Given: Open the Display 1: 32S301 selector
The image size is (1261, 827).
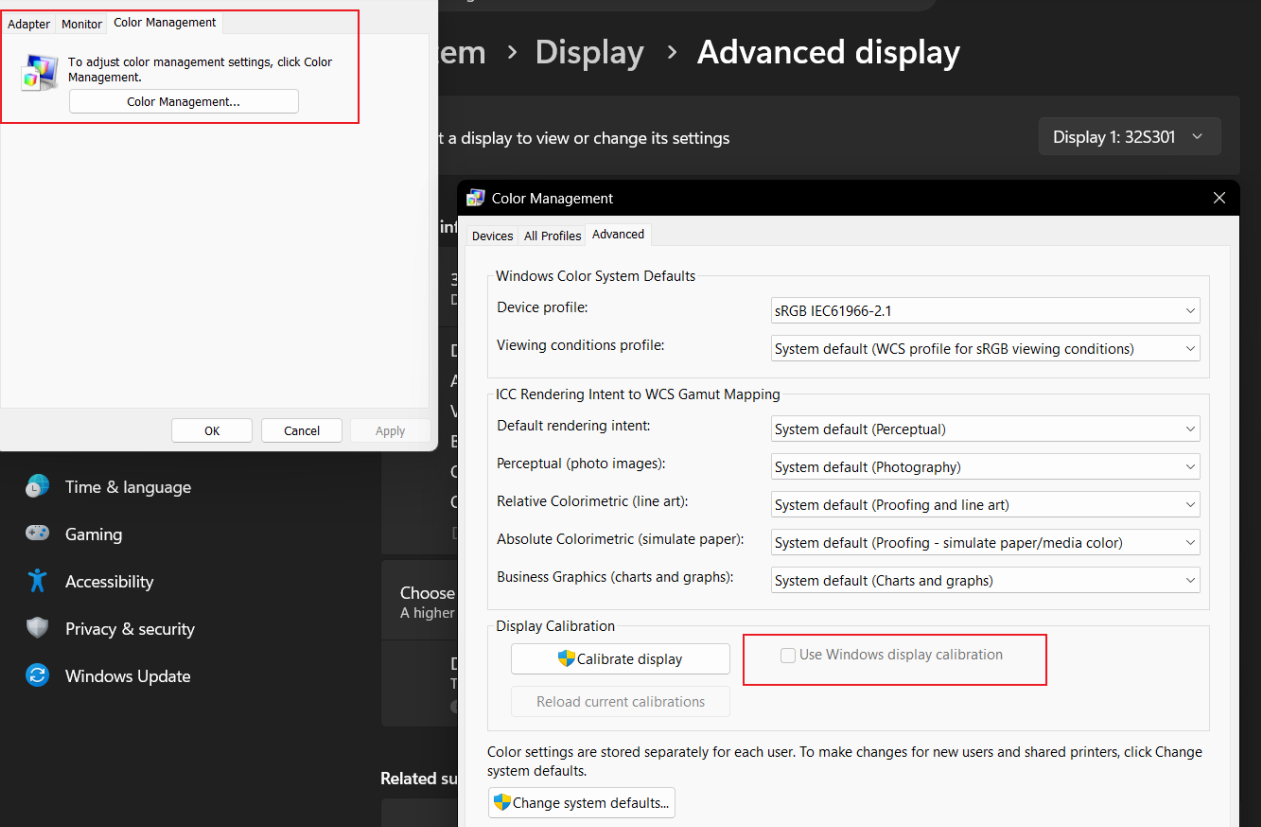Looking at the screenshot, I should tap(1130, 137).
